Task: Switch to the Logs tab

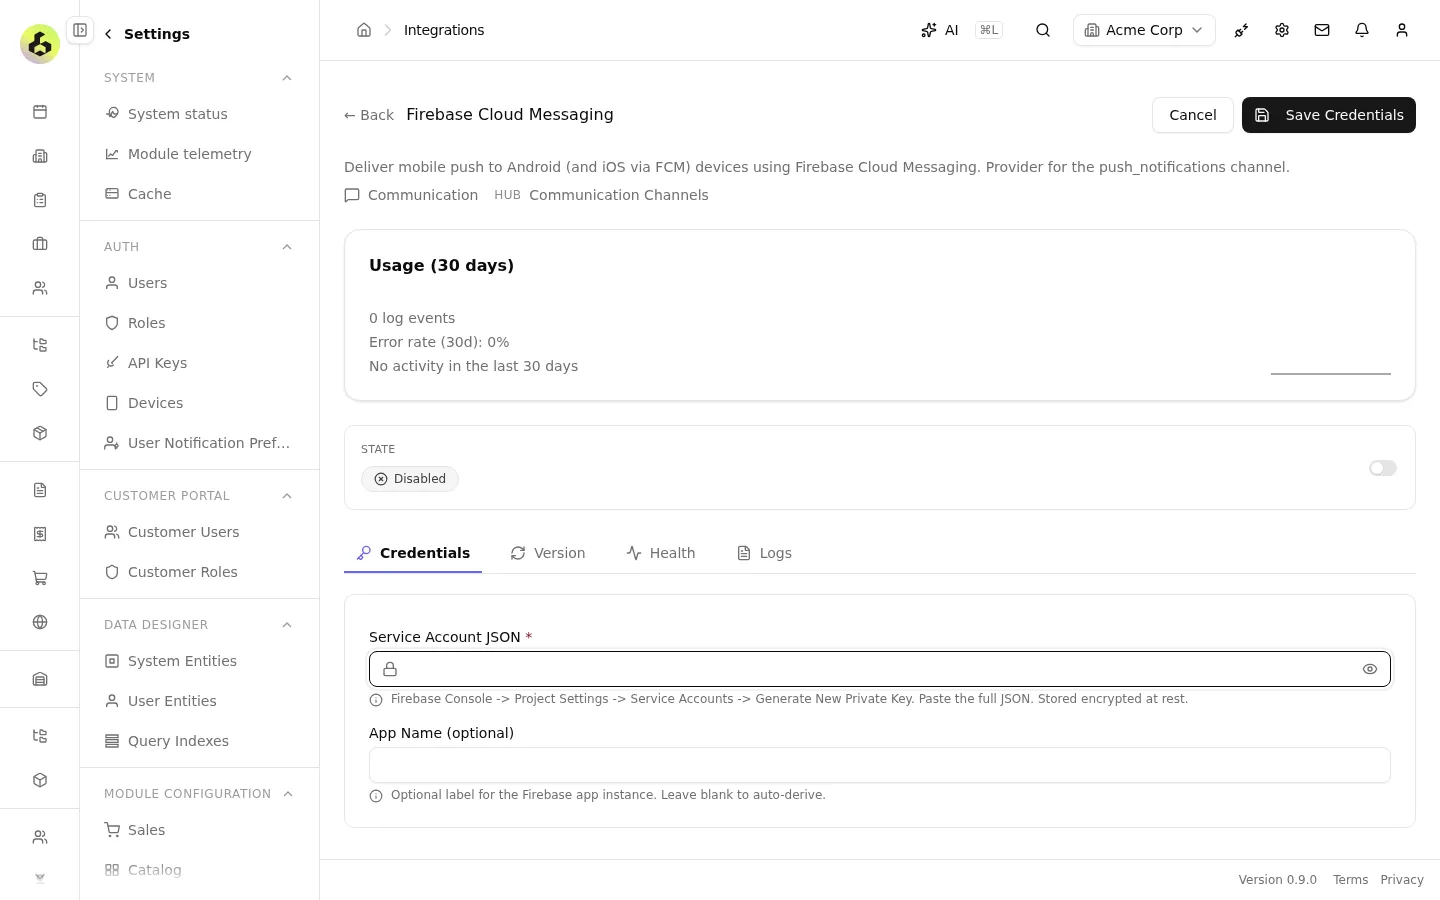Action: pos(764,553)
